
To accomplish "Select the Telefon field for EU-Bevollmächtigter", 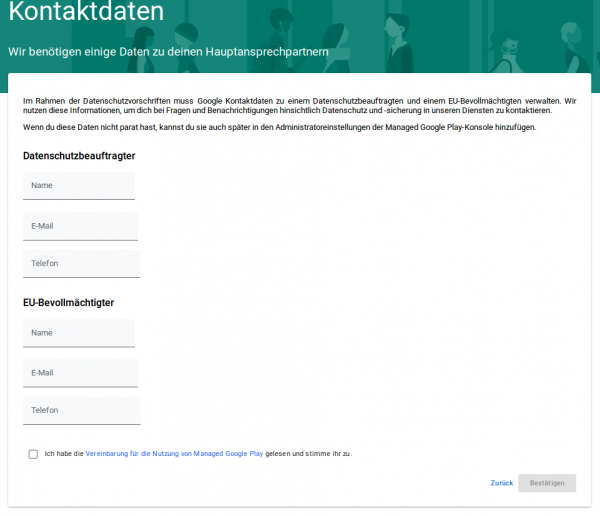I will (x=81, y=410).
